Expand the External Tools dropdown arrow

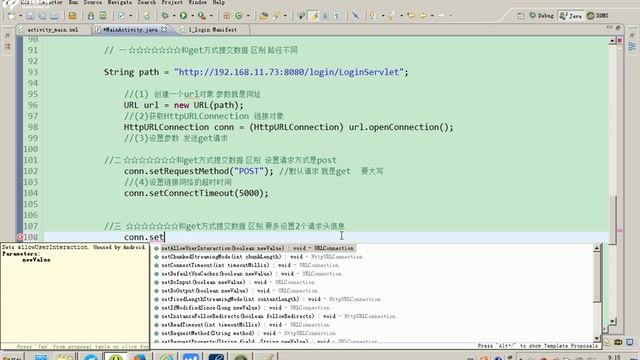tap(211, 16)
